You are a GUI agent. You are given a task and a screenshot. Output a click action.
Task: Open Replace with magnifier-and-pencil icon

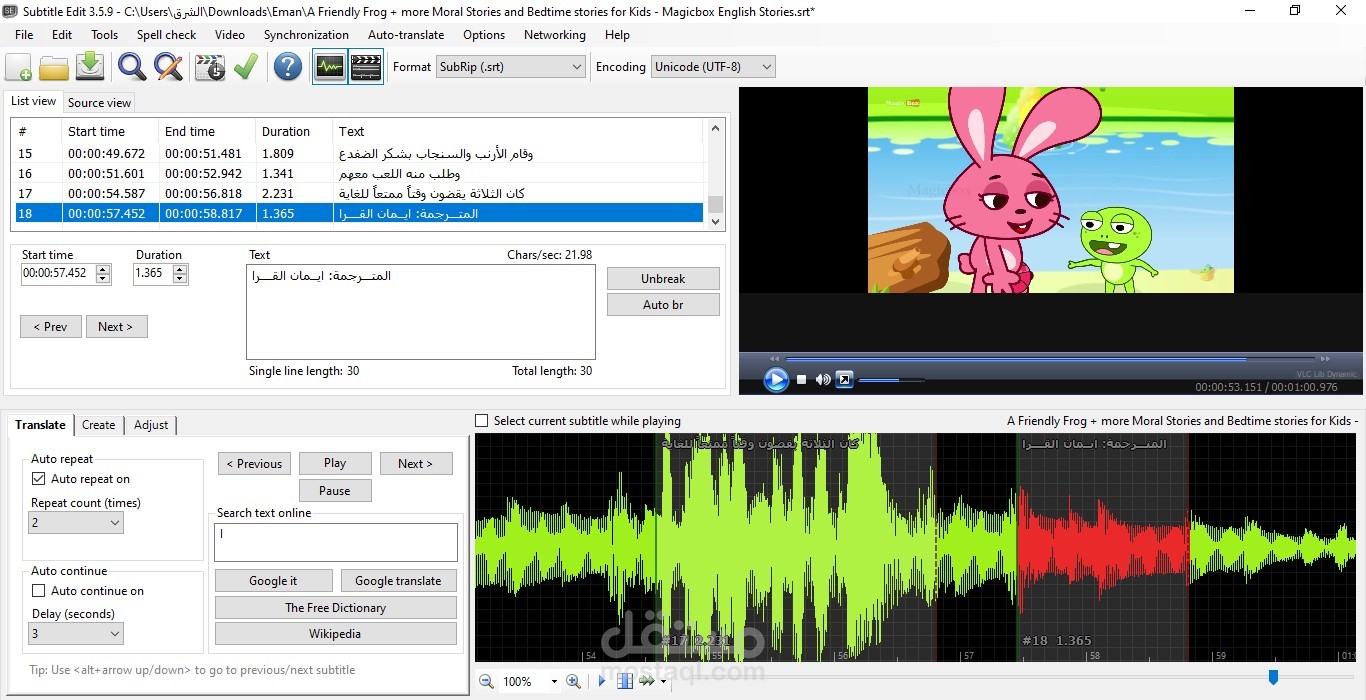[x=168, y=67]
